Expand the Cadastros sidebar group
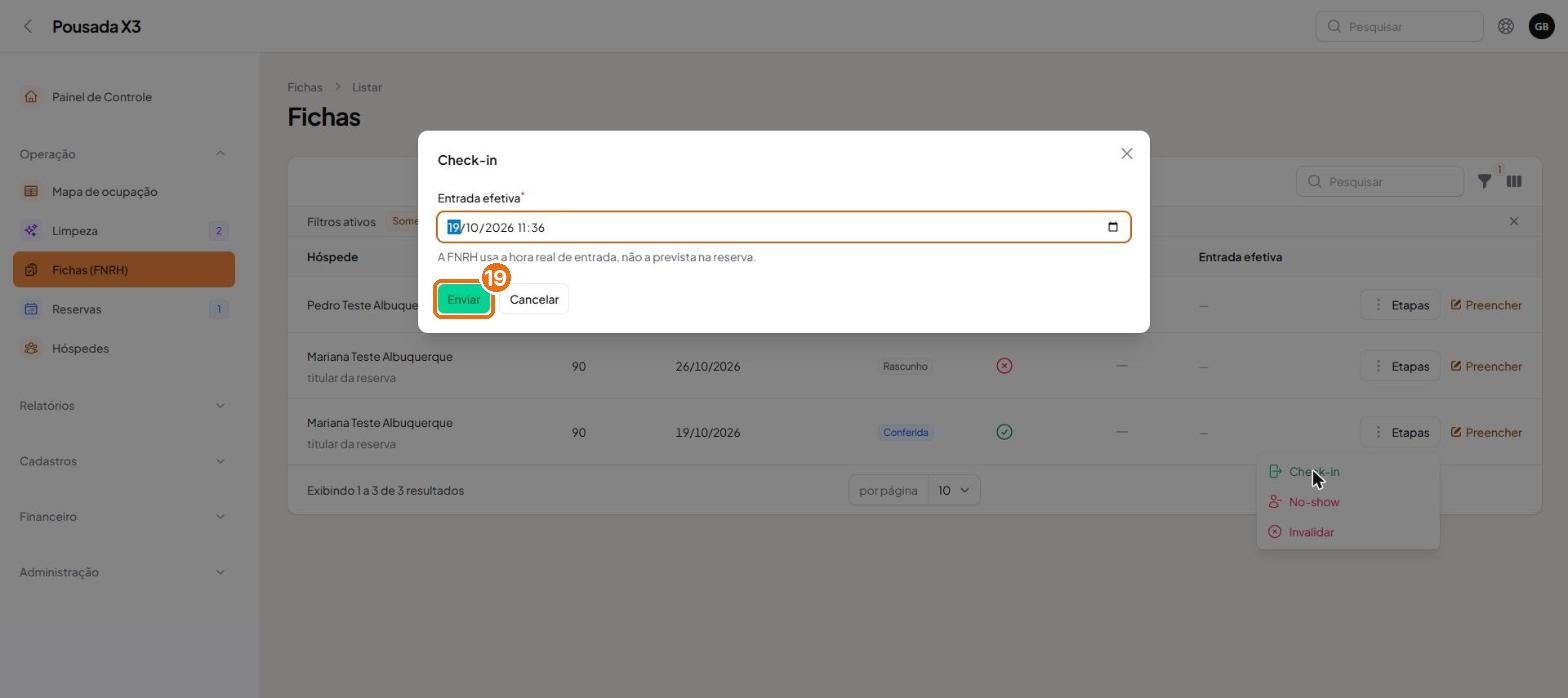This screenshot has height=698, width=1568. tap(124, 462)
